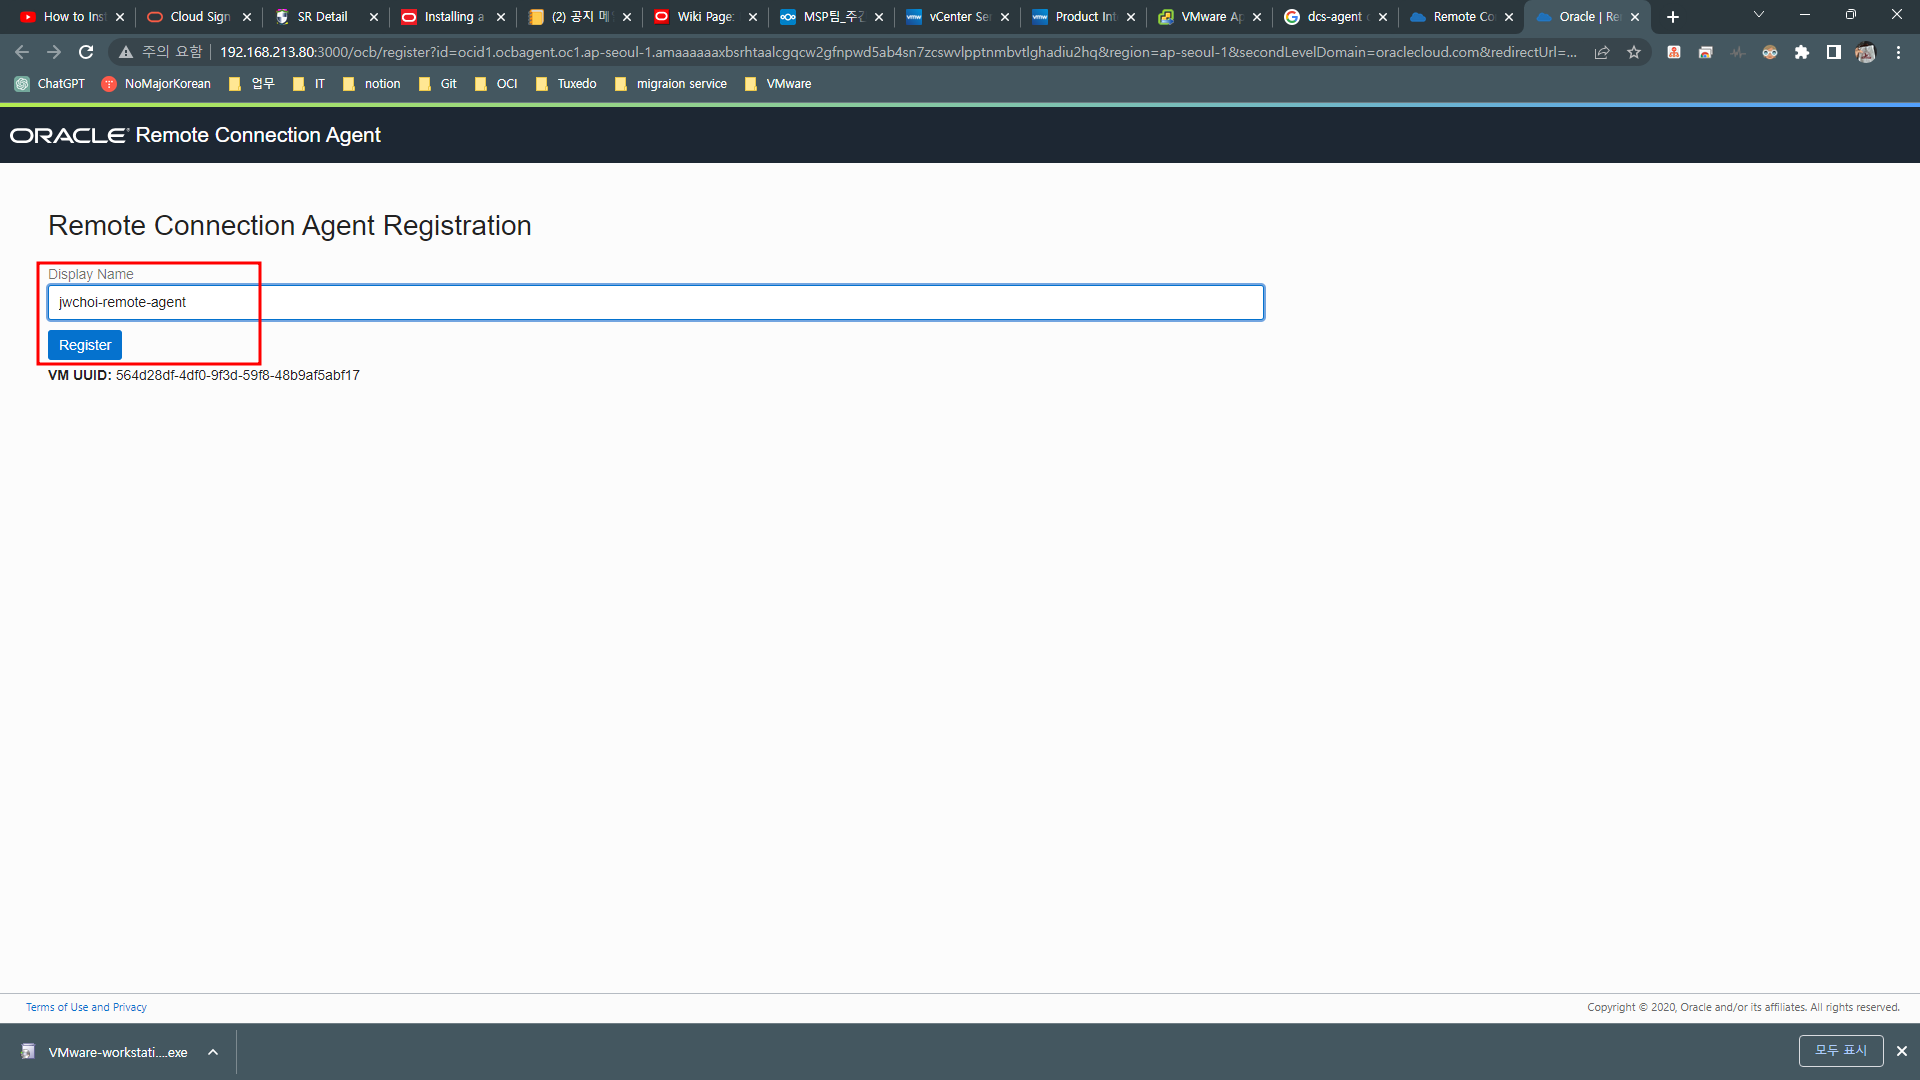The width and height of the screenshot is (1920, 1080).
Task: Click the Register button
Action: (85, 345)
